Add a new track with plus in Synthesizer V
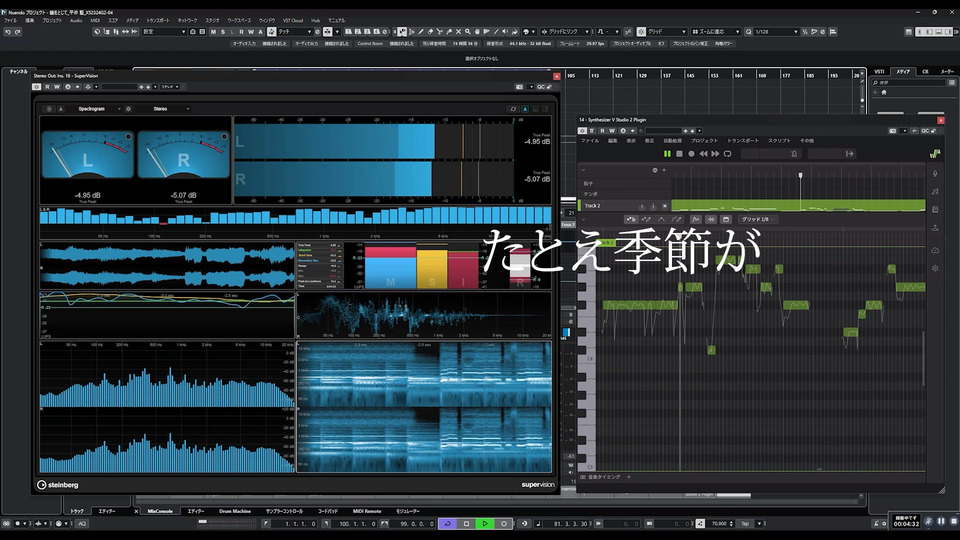The height and width of the screenshot is (540, 960). pyautogui.click(x=664, y=170)
